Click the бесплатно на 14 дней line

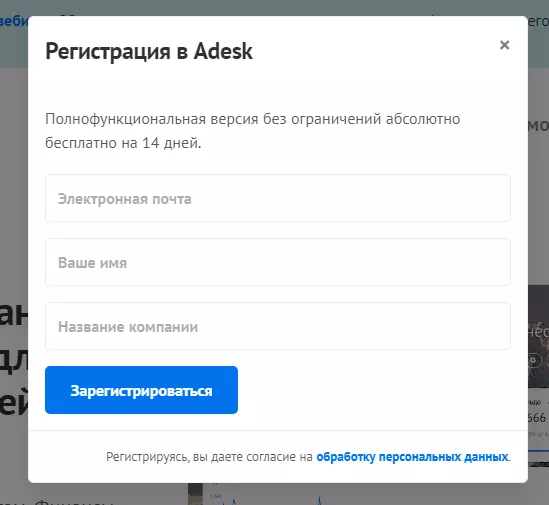click(x=123, y=143)
